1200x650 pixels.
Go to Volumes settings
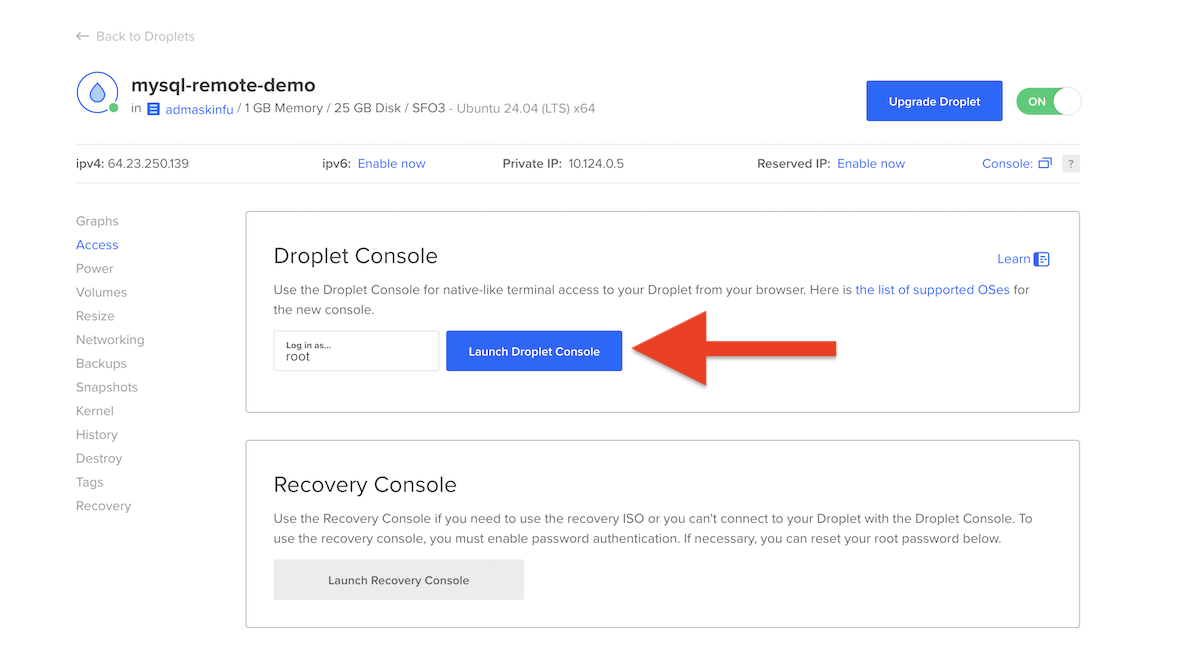tap(101, 292)
